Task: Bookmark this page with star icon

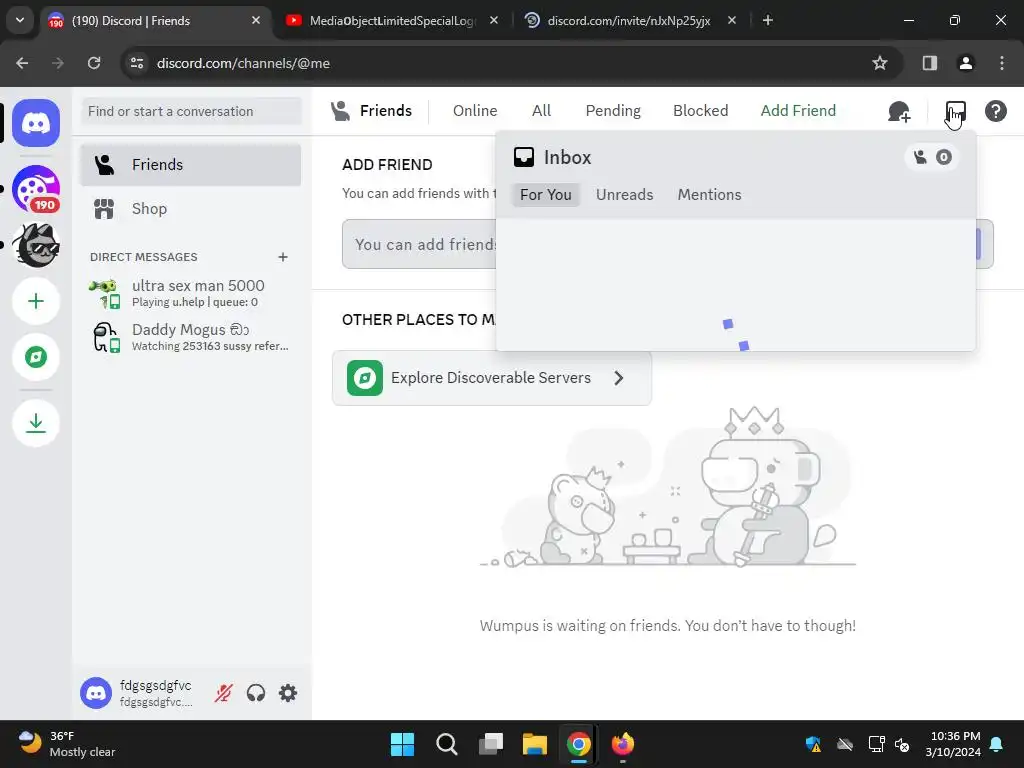Action: point(880,63)
